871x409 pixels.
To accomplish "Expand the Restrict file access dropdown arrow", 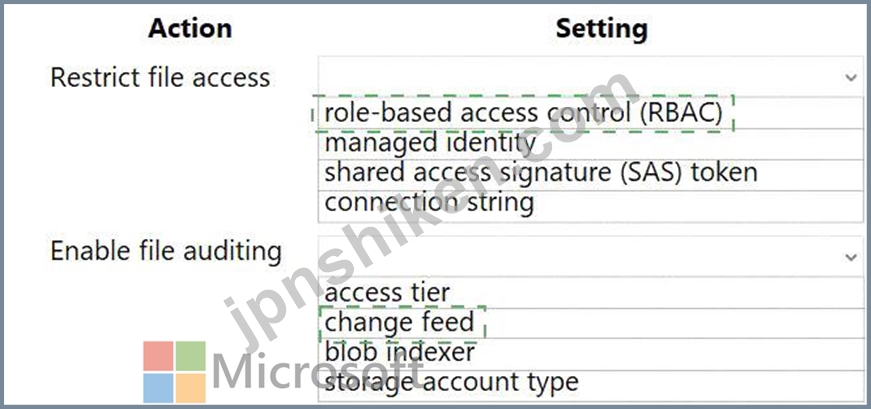I will pos(851,78).
